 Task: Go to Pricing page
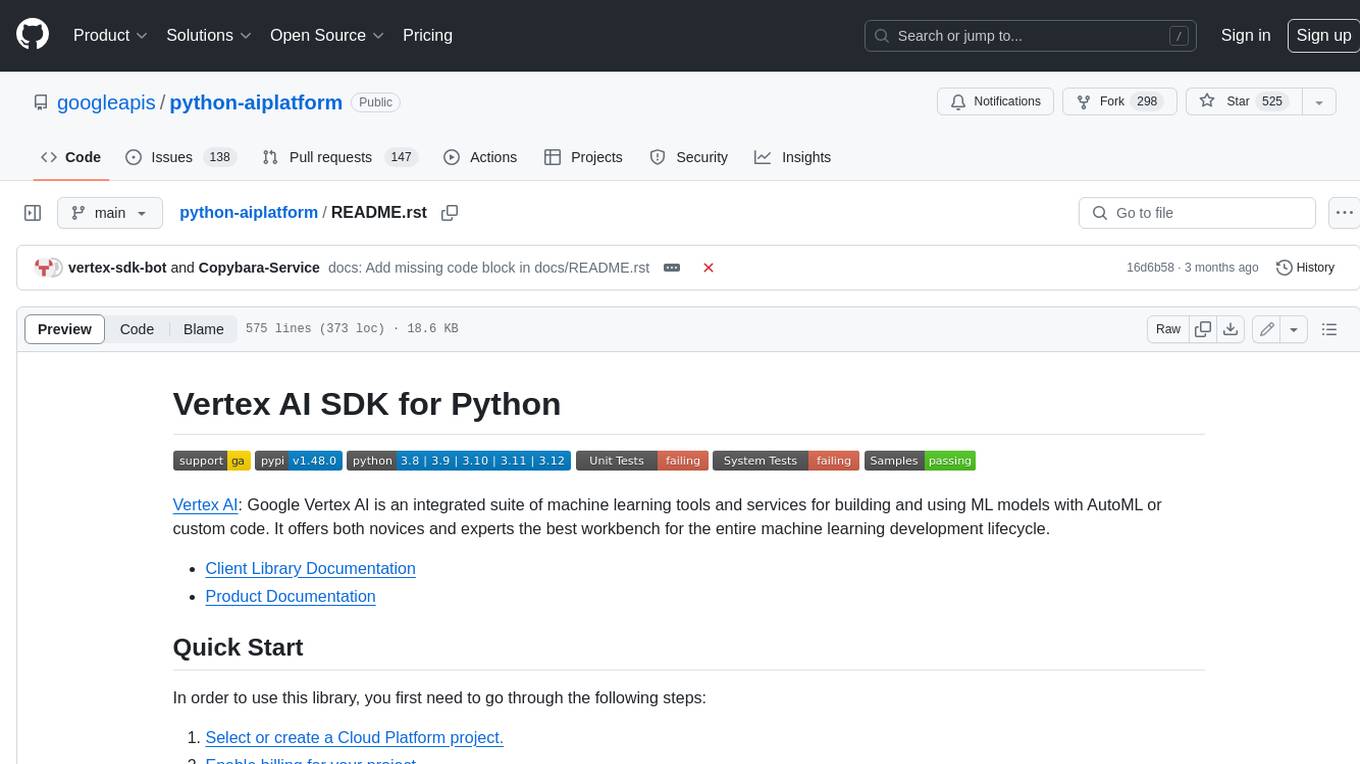(x=427, y=35)
